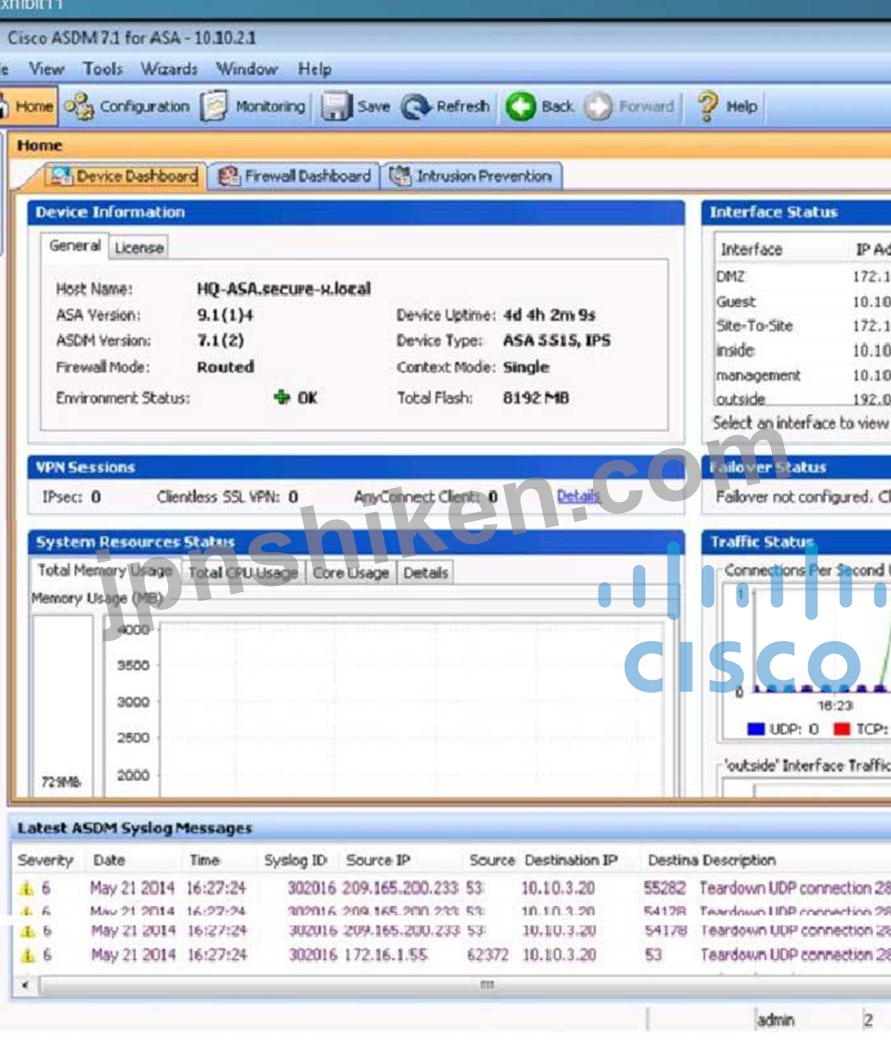
Task: Open the Details tab in System Resources Status
Action: [x=425, y=572]
